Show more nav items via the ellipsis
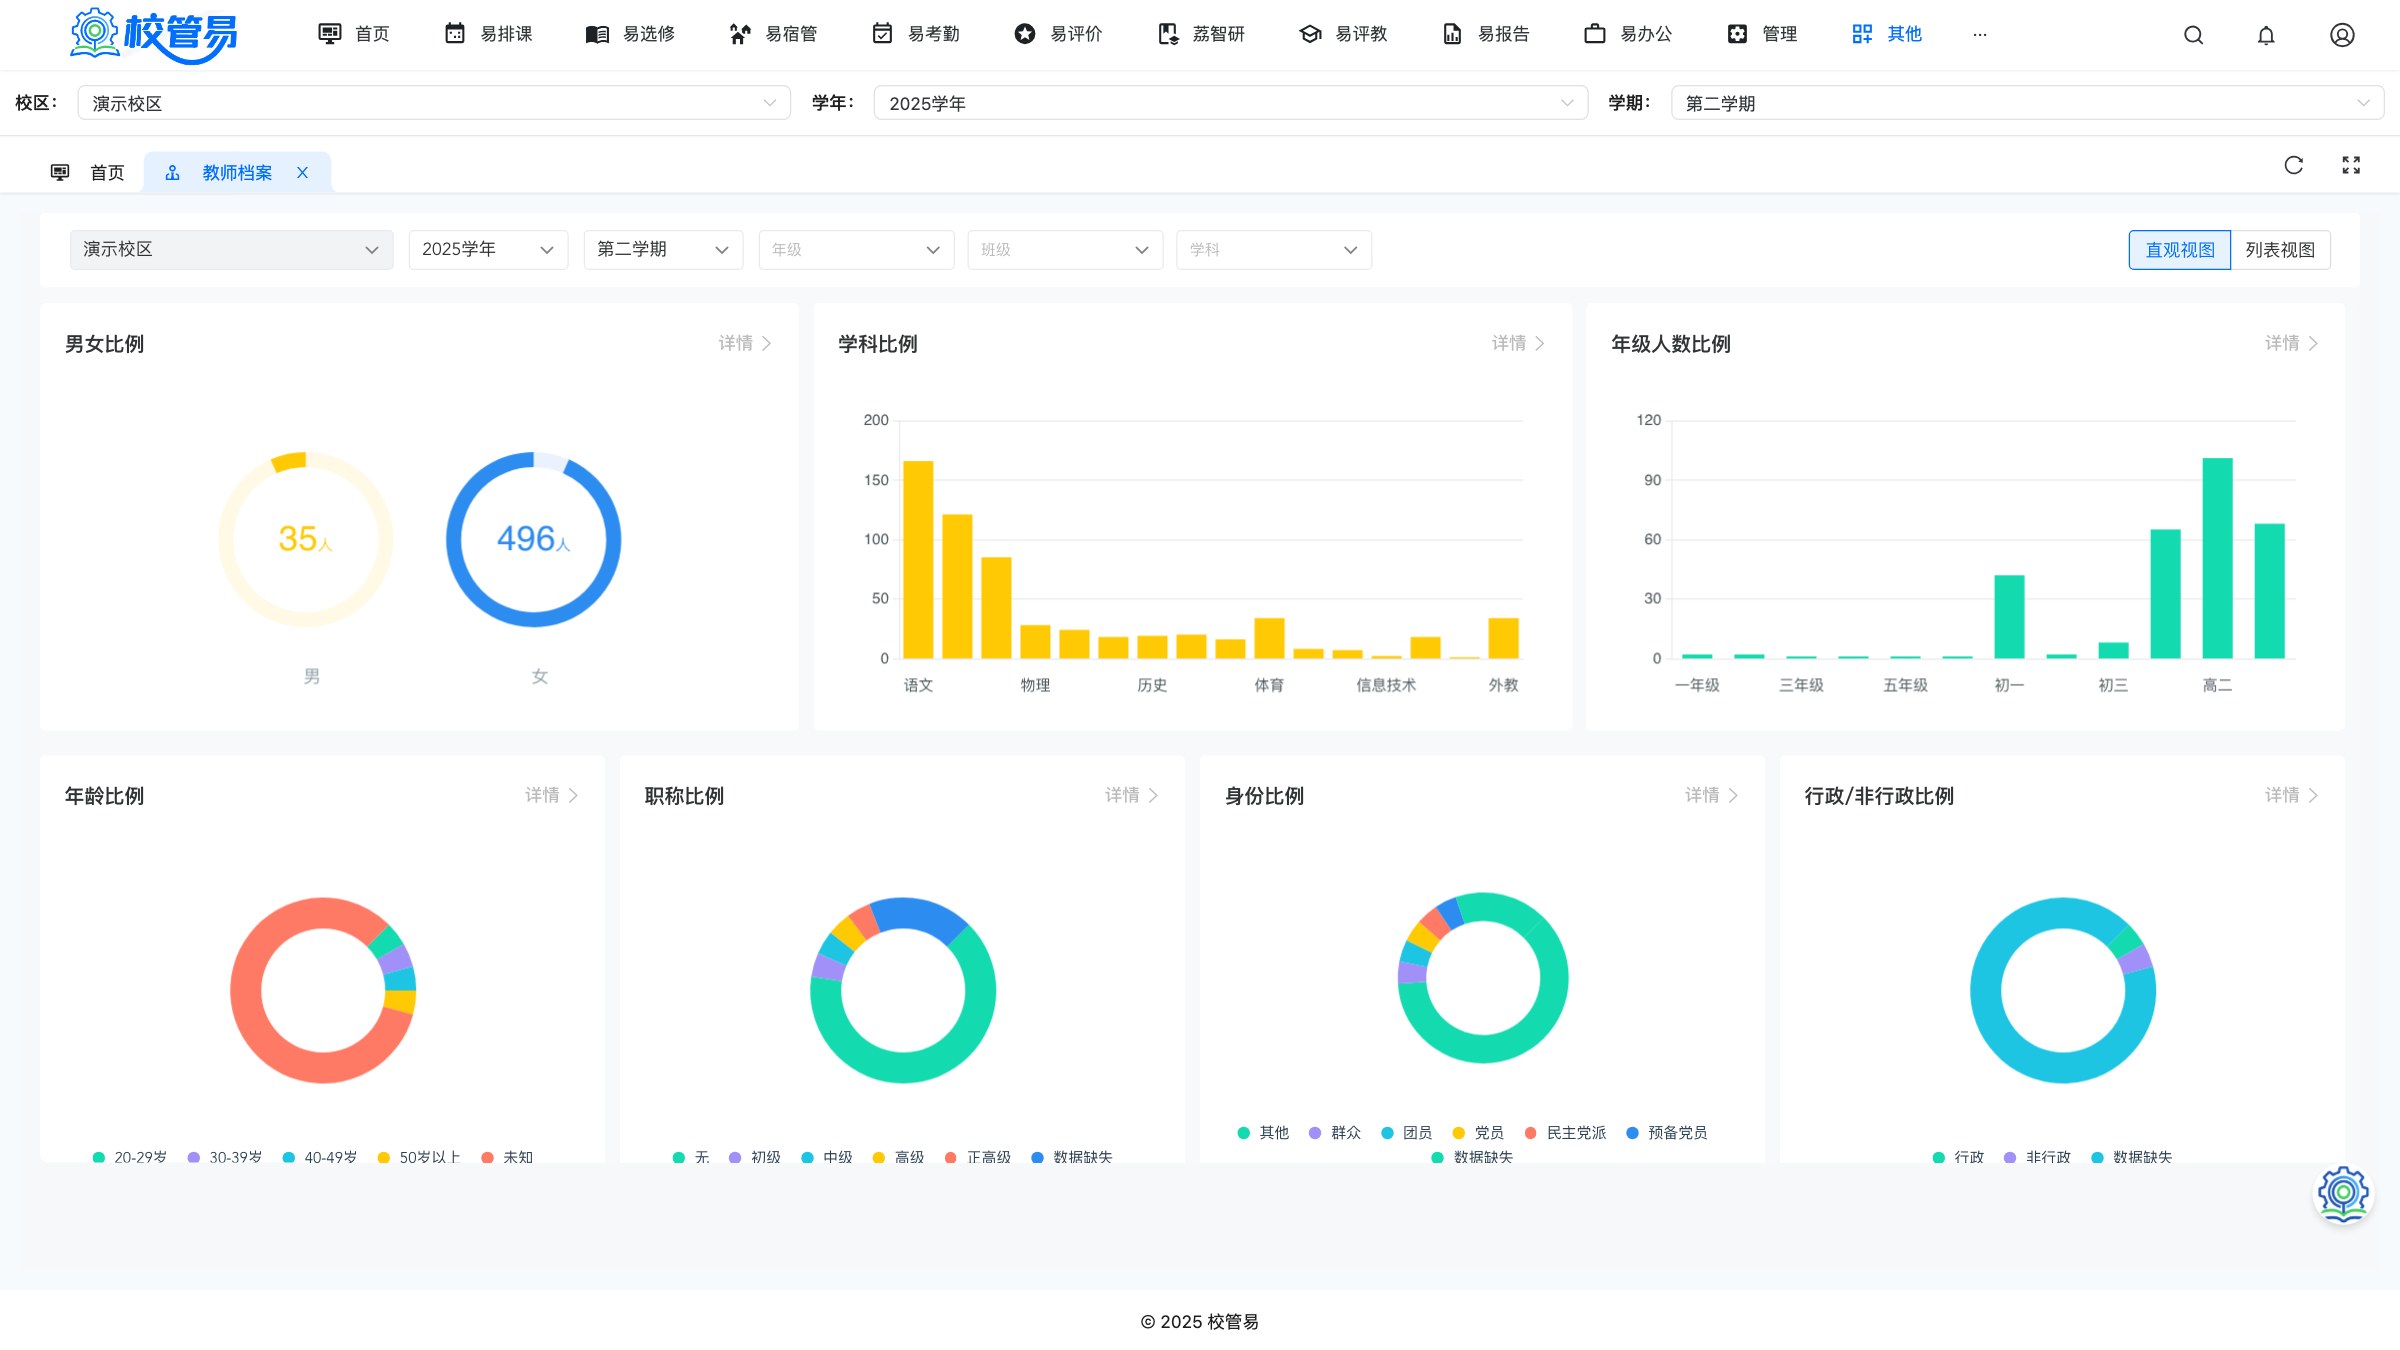The height and width of the screenshot is (1350, 2400). tap(1980, 34)
